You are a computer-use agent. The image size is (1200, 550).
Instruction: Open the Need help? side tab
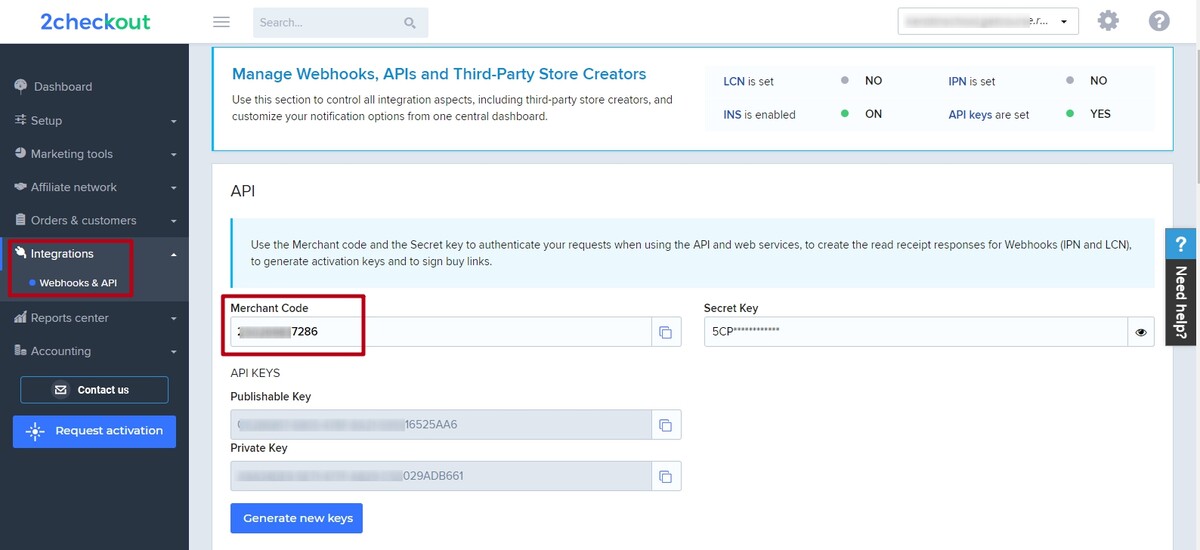tap(1180, 287)
